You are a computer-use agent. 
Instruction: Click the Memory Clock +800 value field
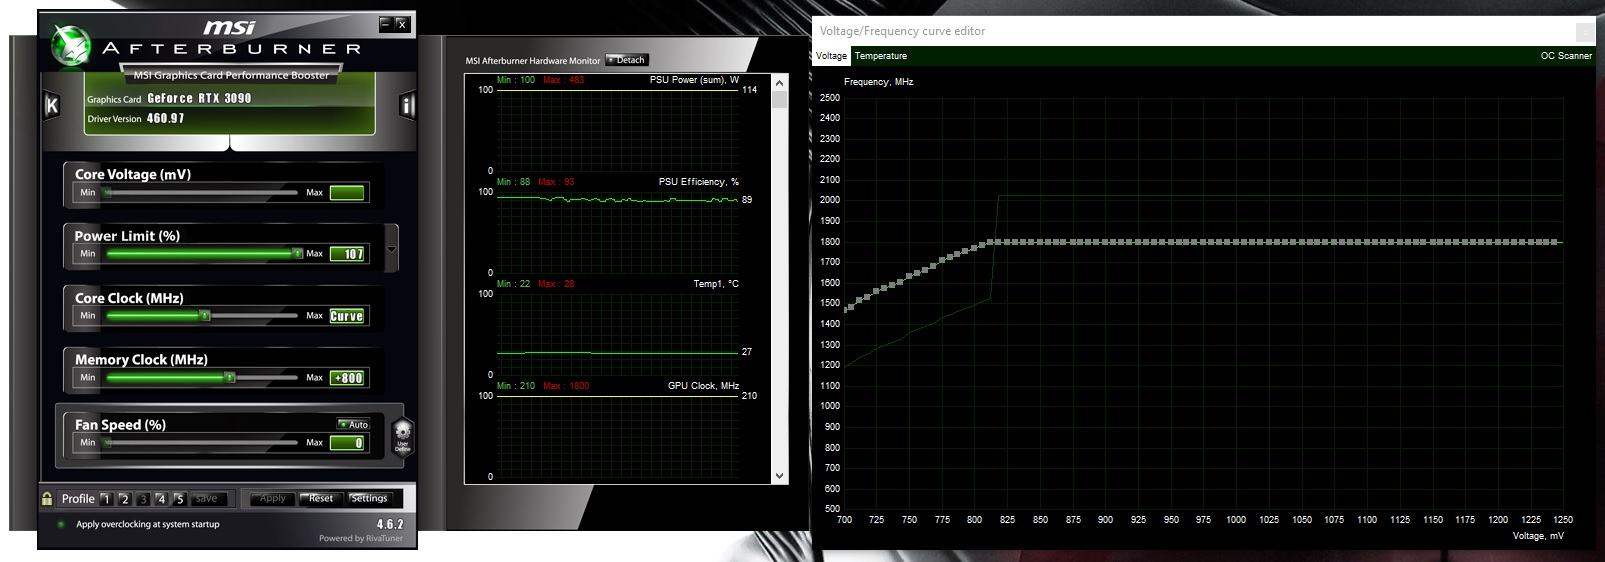coord(347,378)
